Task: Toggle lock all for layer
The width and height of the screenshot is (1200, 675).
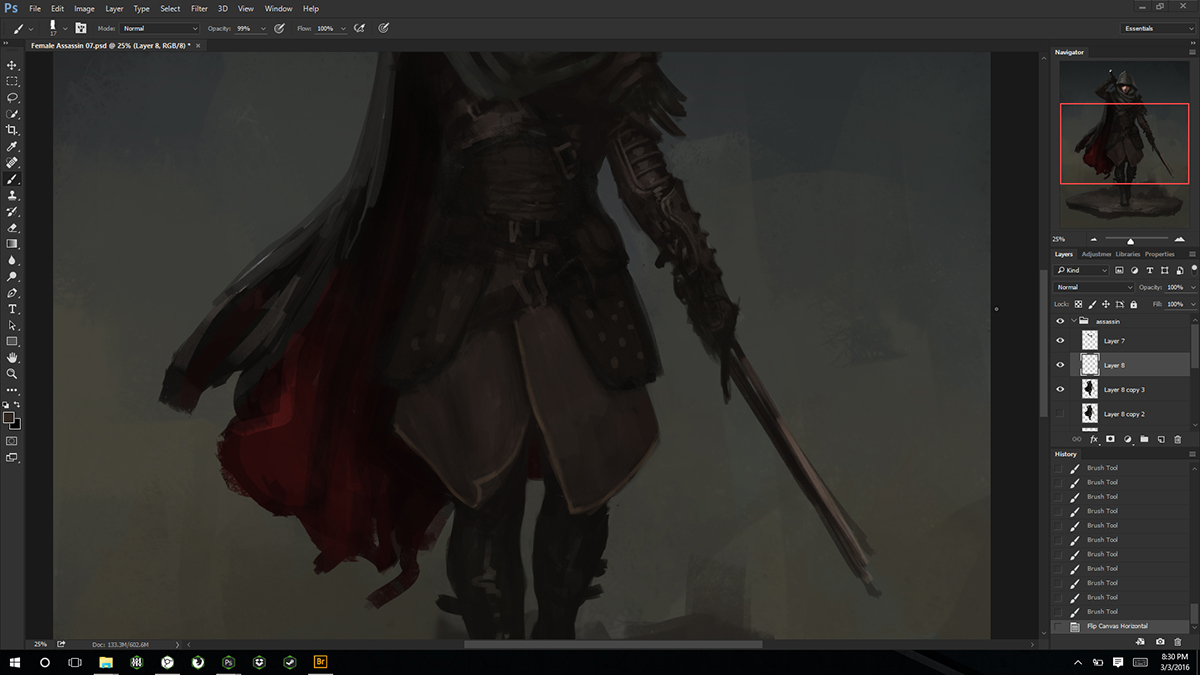Action: pyautogui.click(x=1132, y=304)
